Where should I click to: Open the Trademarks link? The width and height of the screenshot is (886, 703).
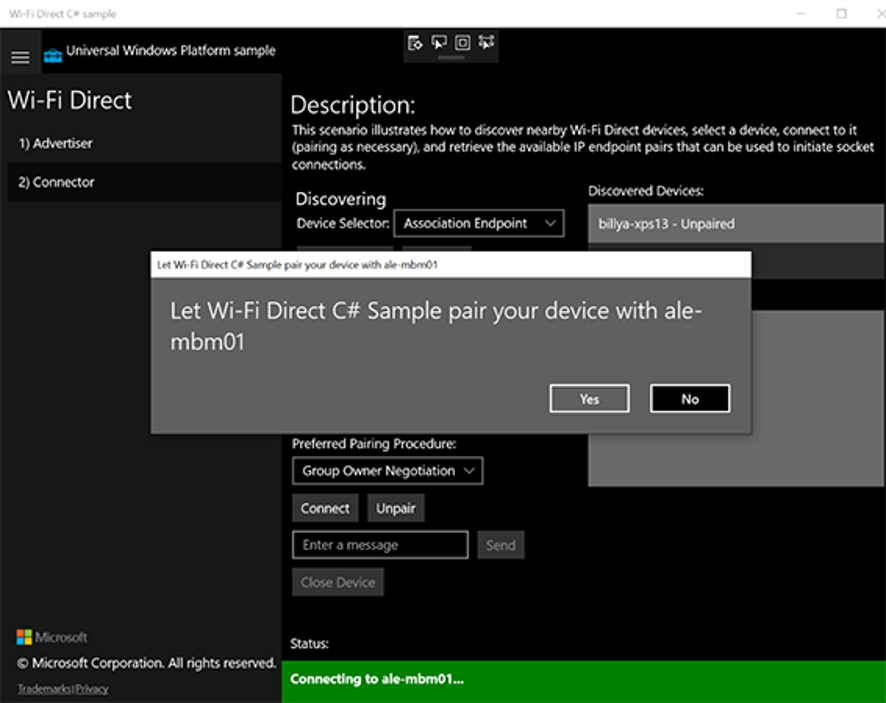tap(45, 689)
